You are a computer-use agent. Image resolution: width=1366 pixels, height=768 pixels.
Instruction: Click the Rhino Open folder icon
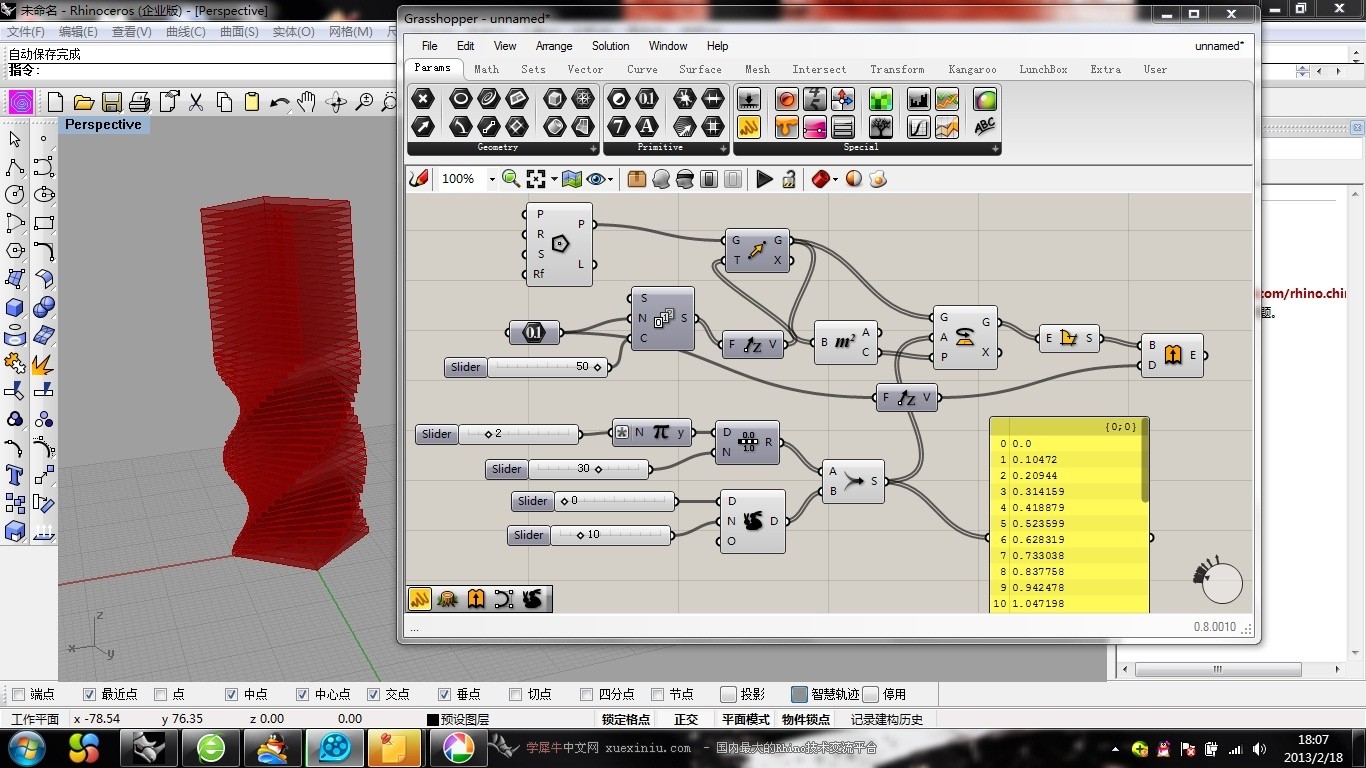[x=83, y=102]
